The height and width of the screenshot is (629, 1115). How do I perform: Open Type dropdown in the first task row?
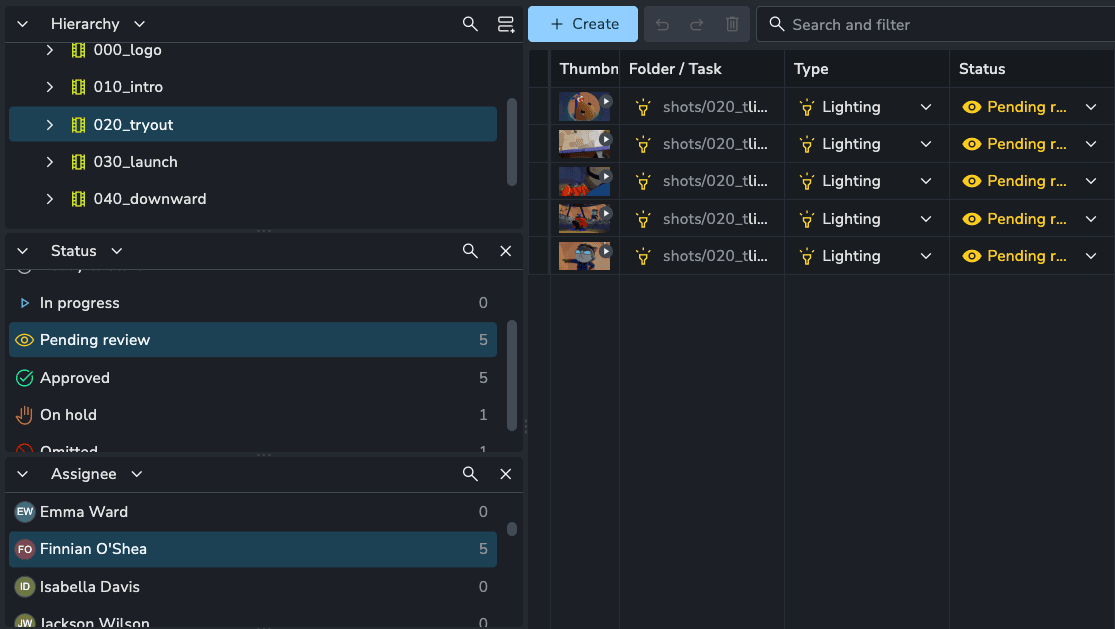click(926, 107)
